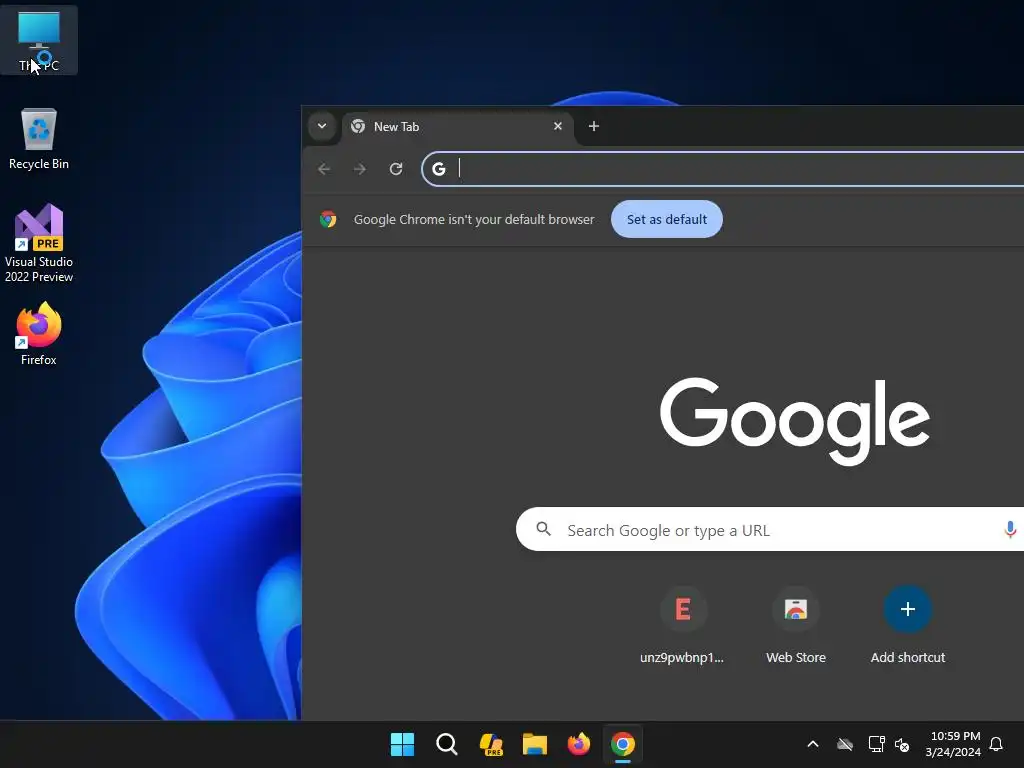The height and width of the screenshot is (768, 1024).
Task: Open taskbar Search
Action: click(x=447, y=744)
